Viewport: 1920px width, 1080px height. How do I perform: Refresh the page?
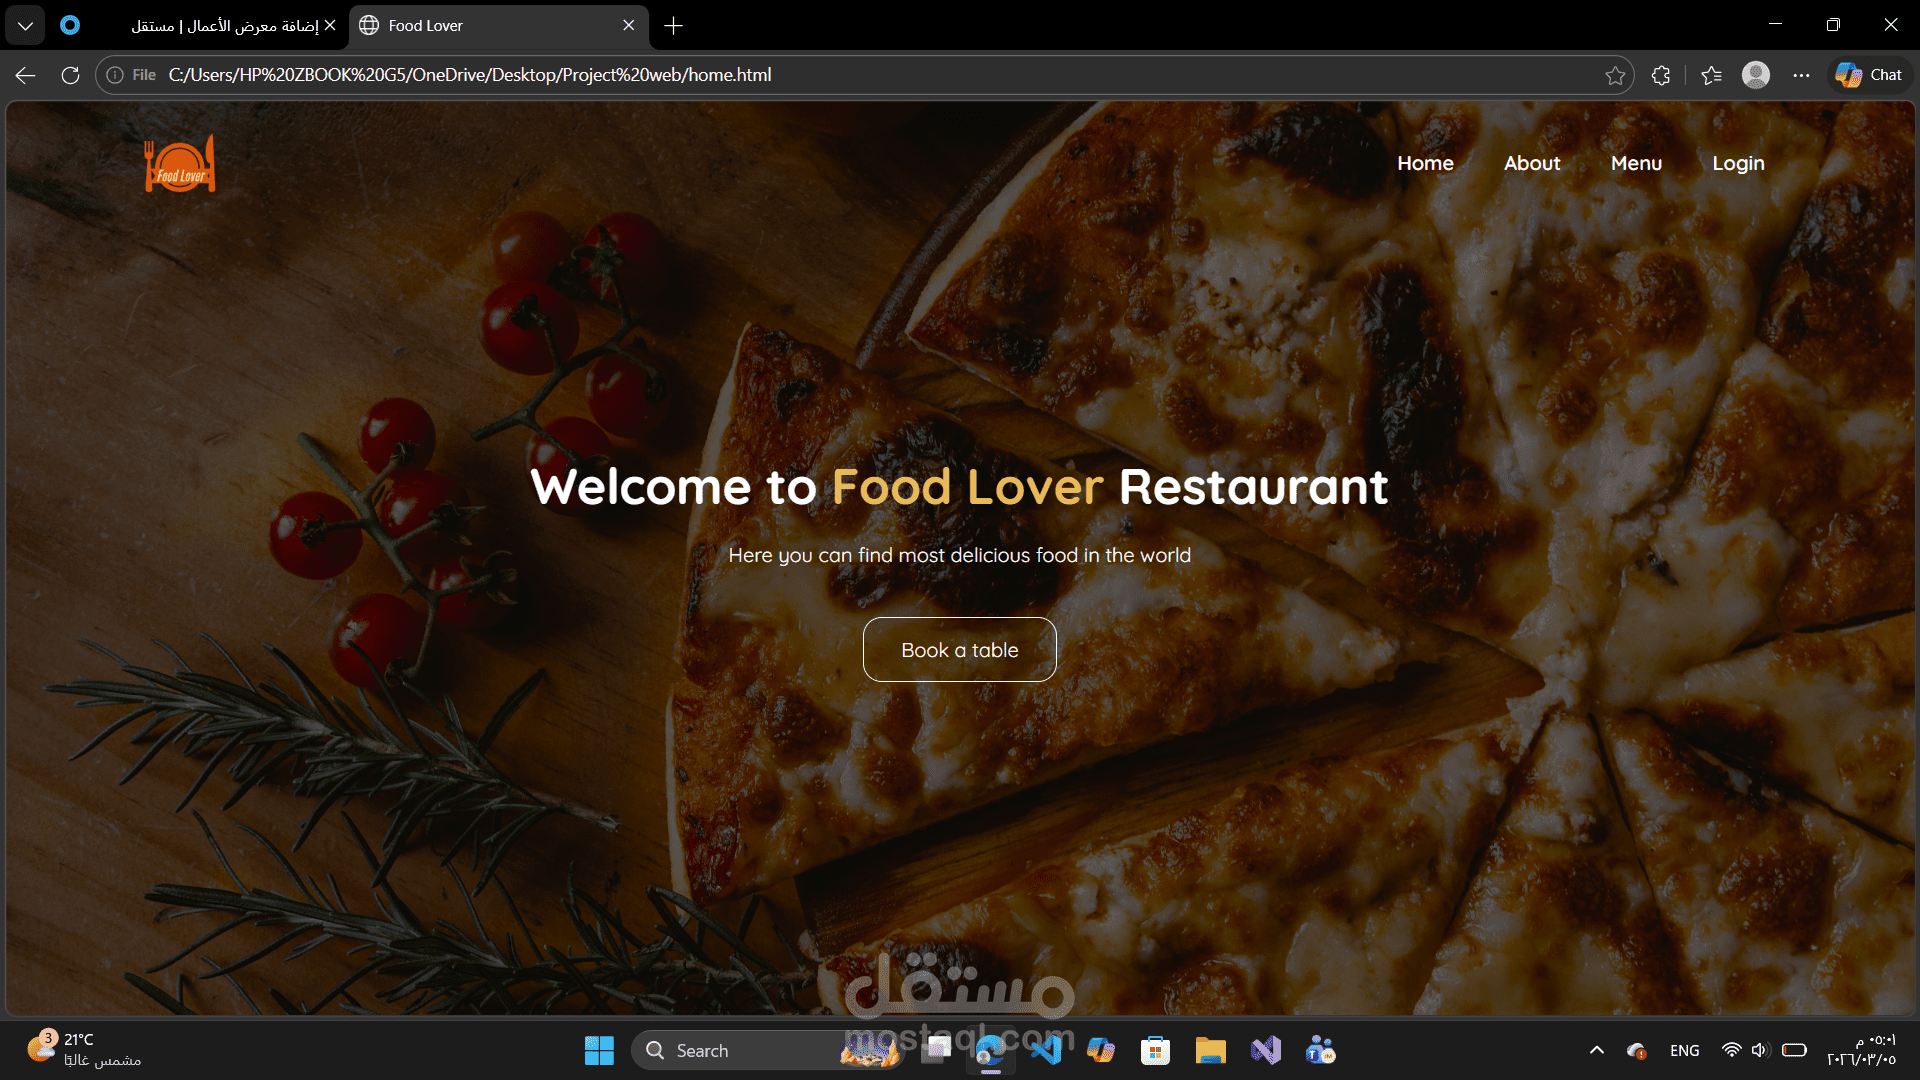coord(70,75)
